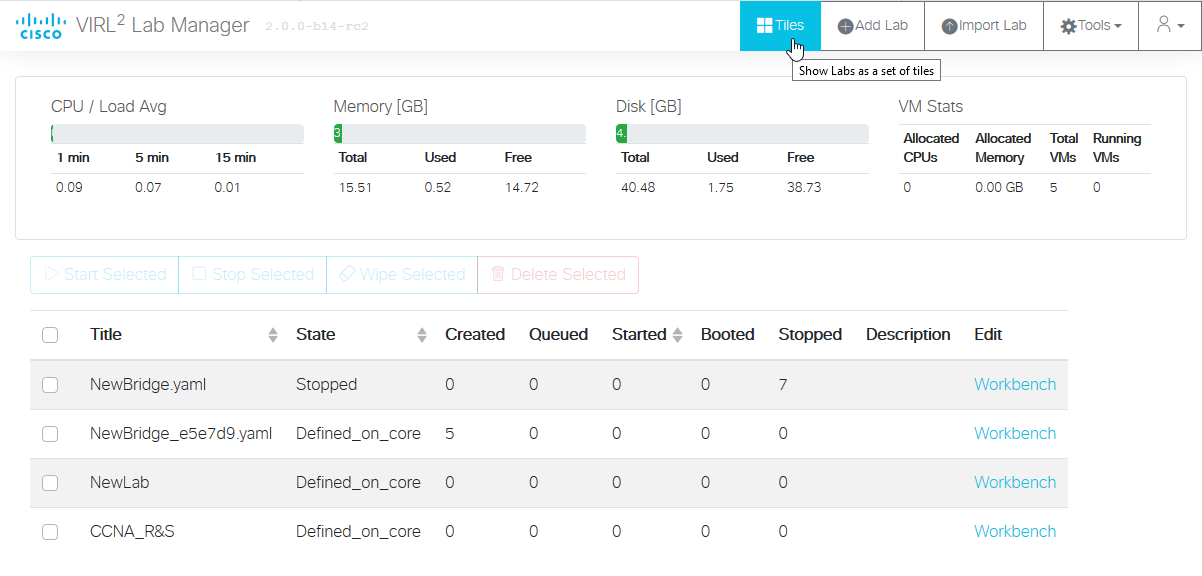Click the Defined_on_core state of NewLab
The height and width of the screenshot is (576, 1202).
[x=358, y=482]
